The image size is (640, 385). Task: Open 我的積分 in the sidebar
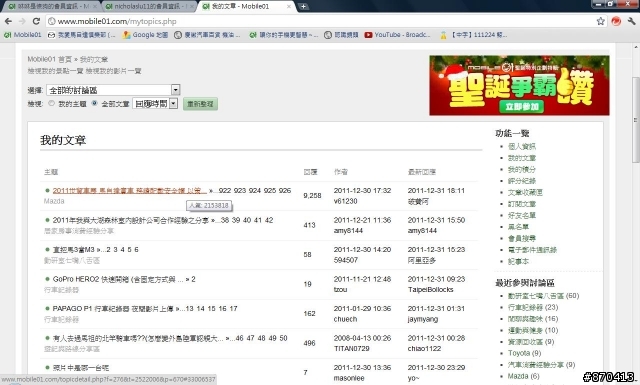[x=522, y=169]
